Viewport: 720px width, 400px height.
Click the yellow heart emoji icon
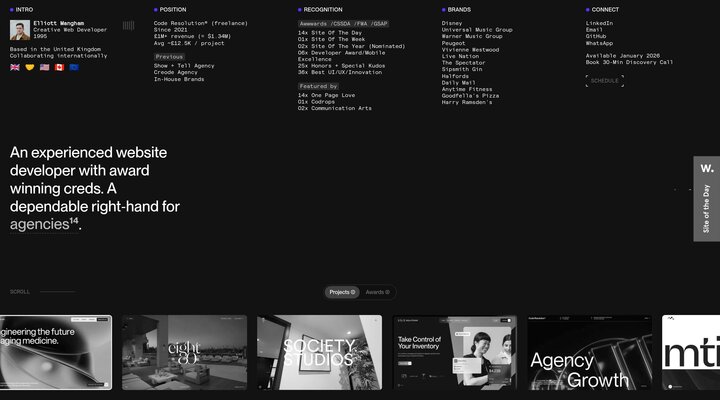30,67
